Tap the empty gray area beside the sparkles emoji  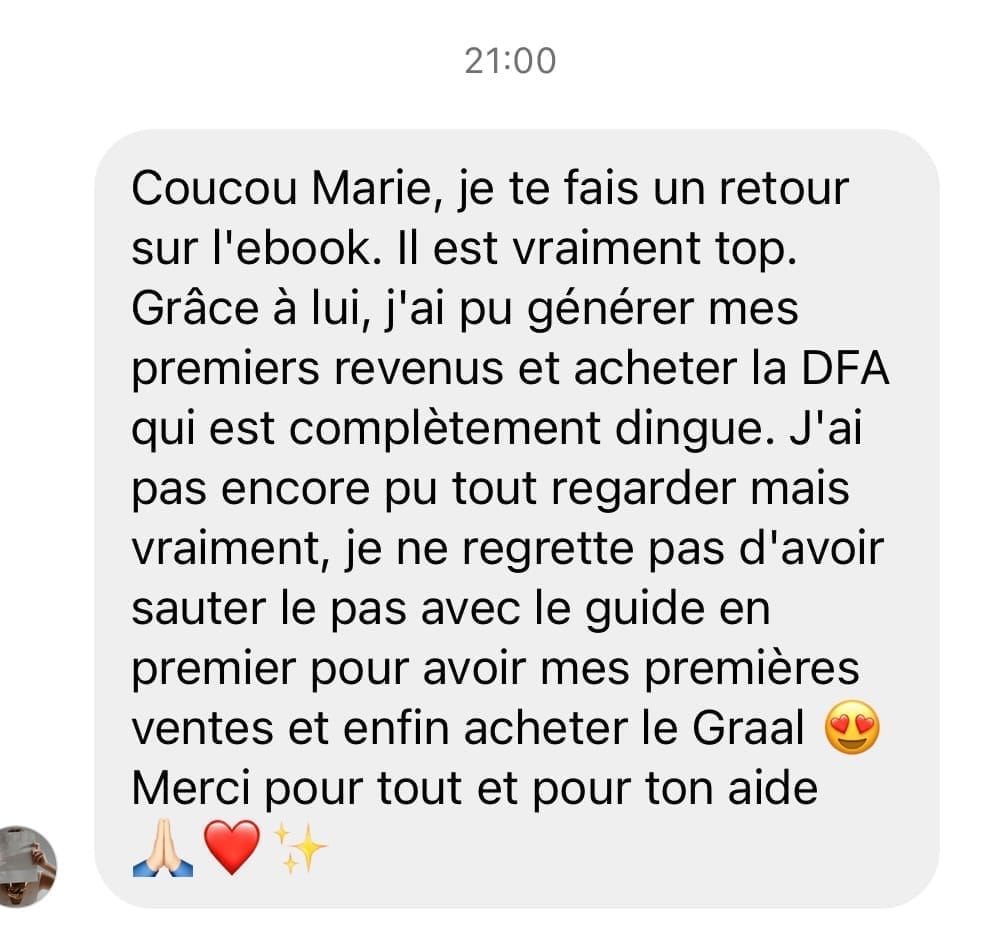[626, 848]
